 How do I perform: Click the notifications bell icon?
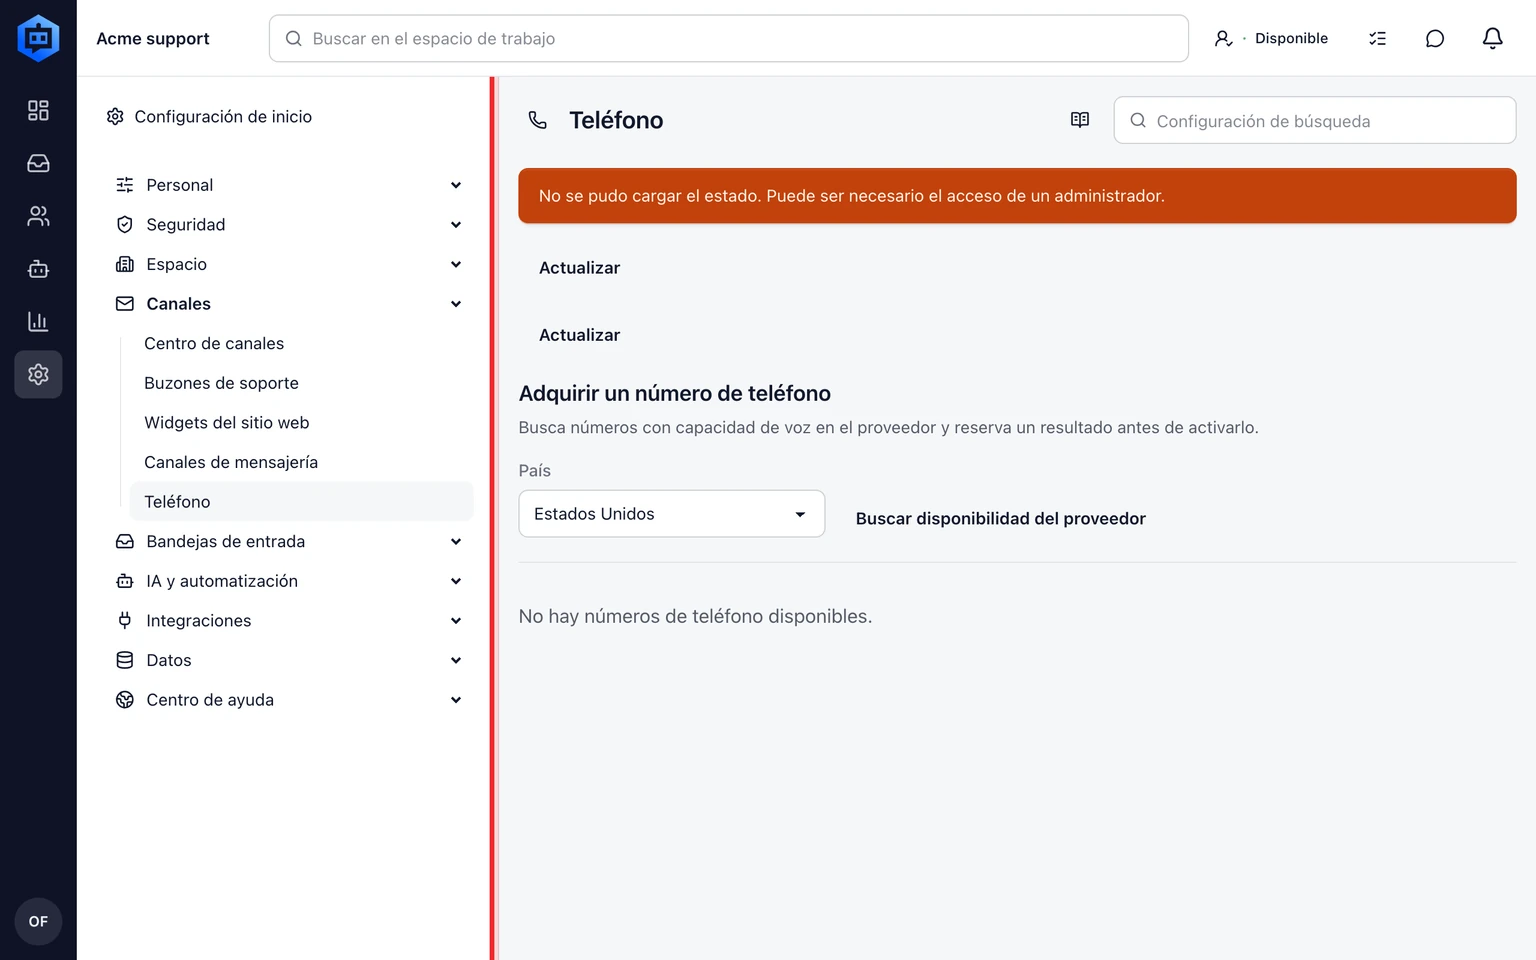[x=1492, y=38]
